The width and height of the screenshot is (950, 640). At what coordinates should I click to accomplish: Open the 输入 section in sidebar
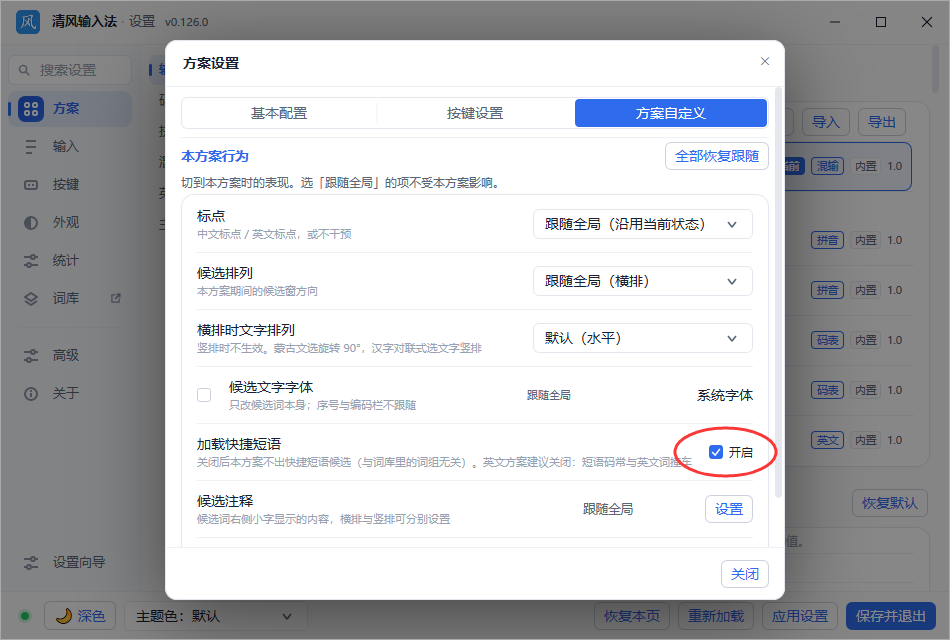click(x=70, y=147)
